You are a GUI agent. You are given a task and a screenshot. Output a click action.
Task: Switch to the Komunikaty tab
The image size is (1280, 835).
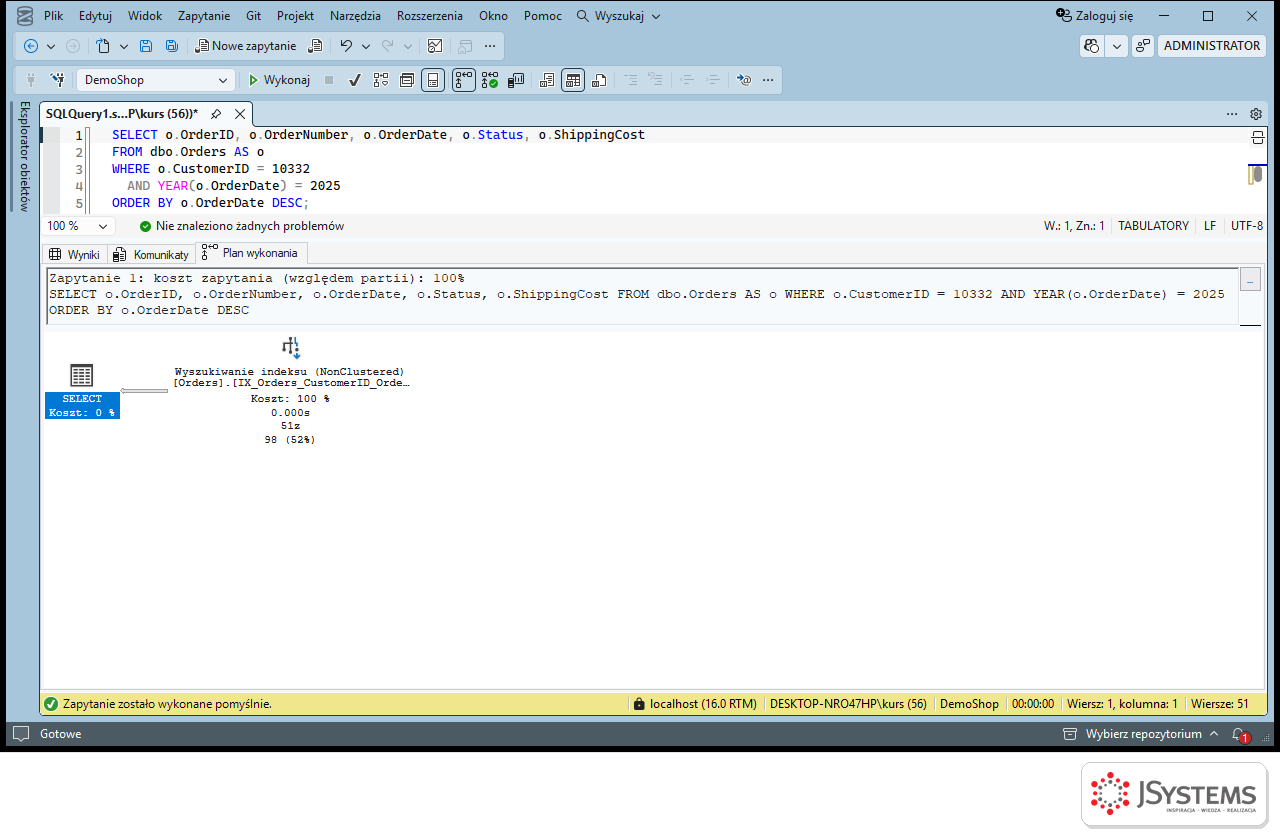(152, 254)
